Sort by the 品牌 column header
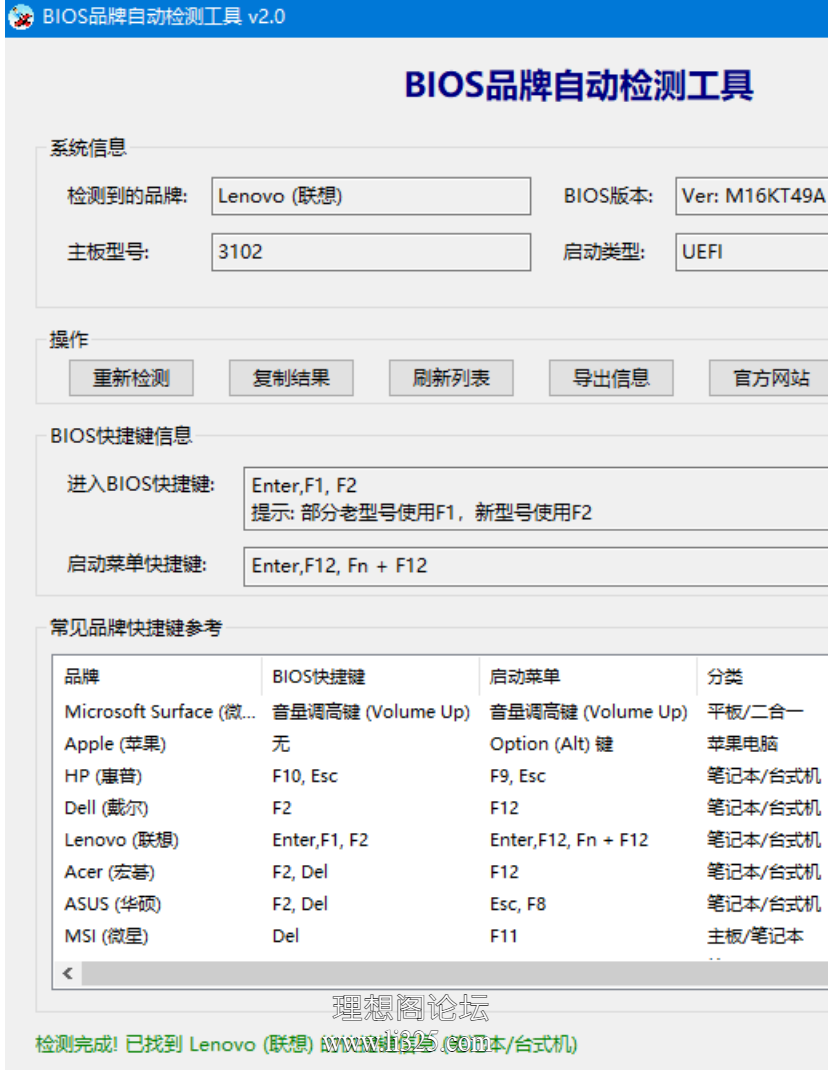This screenshot has width=828, height=1070. tap(157, 676)
